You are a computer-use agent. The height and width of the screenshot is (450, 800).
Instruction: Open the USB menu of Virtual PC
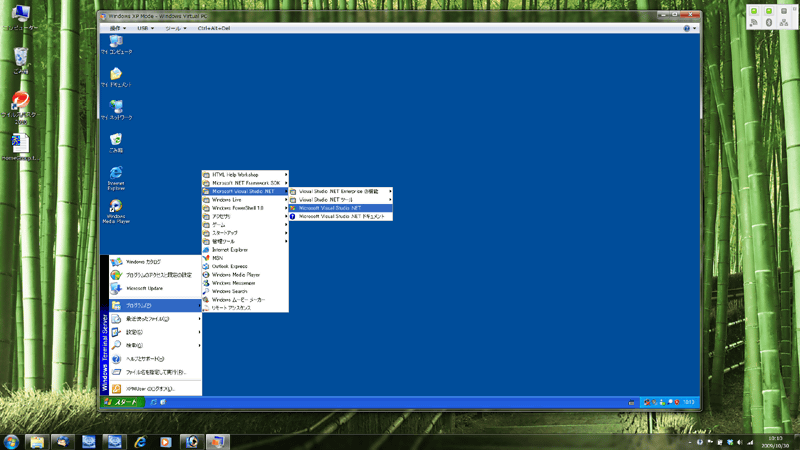coord(145,29)
